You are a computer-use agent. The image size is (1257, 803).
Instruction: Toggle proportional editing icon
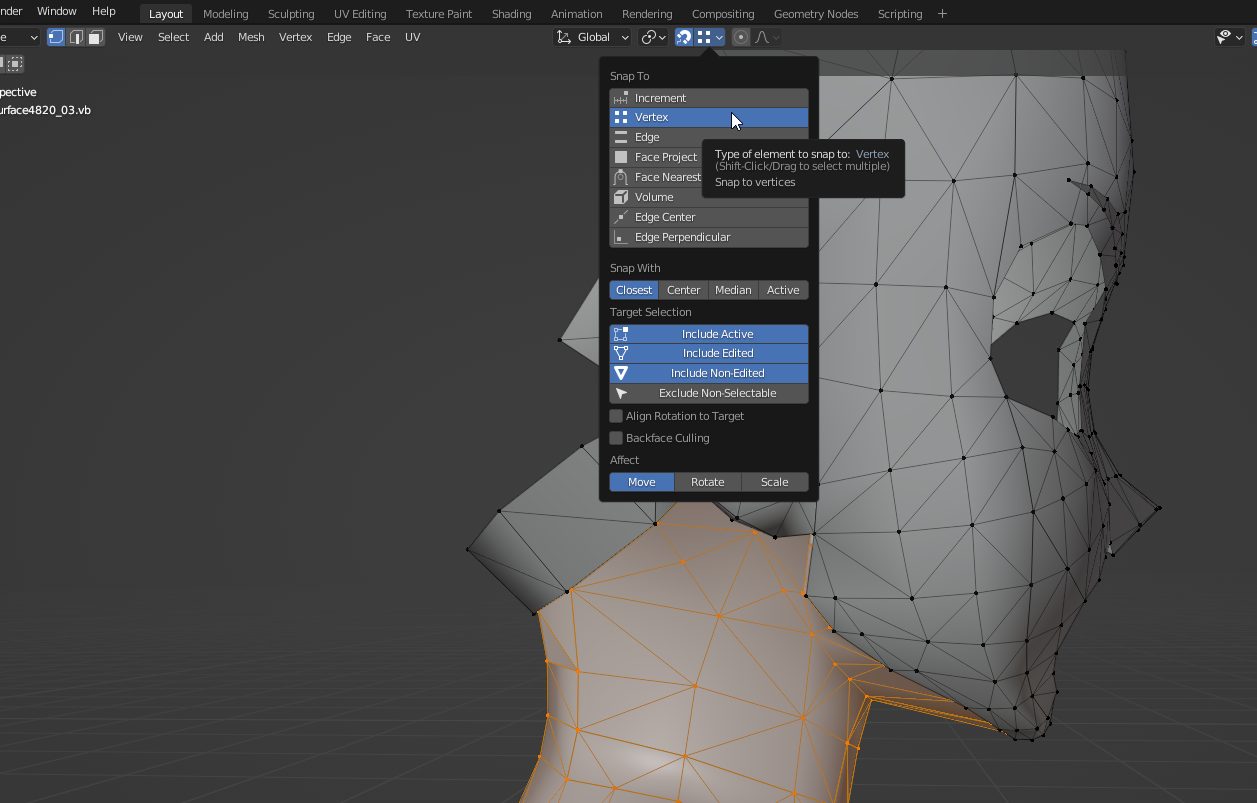click(x=741, y=37)
